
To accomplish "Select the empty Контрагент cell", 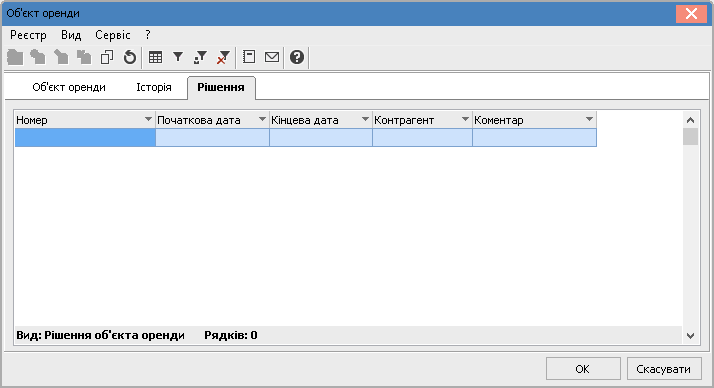I will click(x=423, y=138).
